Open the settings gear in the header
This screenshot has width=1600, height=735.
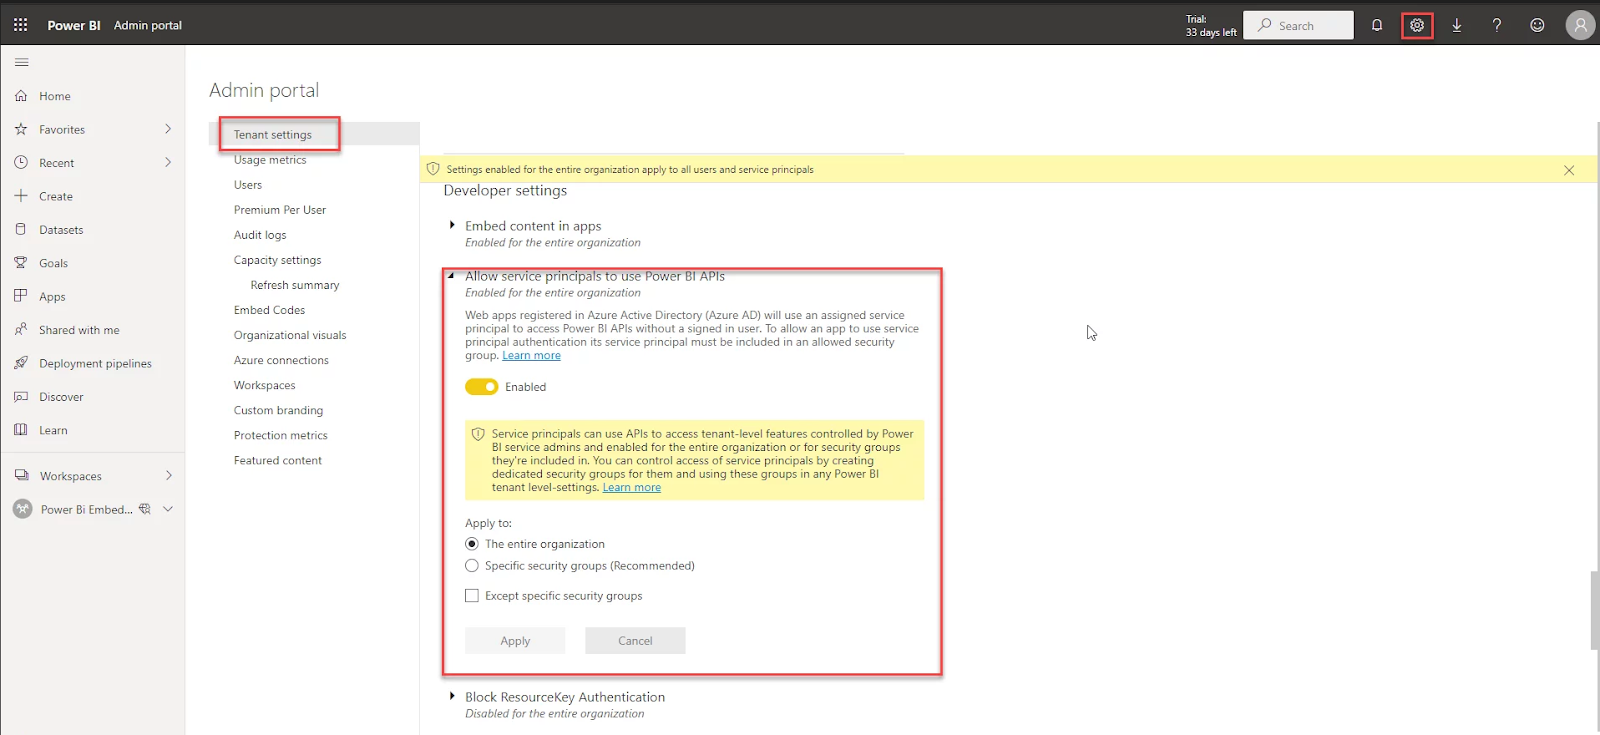pyautogui.click(x=1417, y=25)
